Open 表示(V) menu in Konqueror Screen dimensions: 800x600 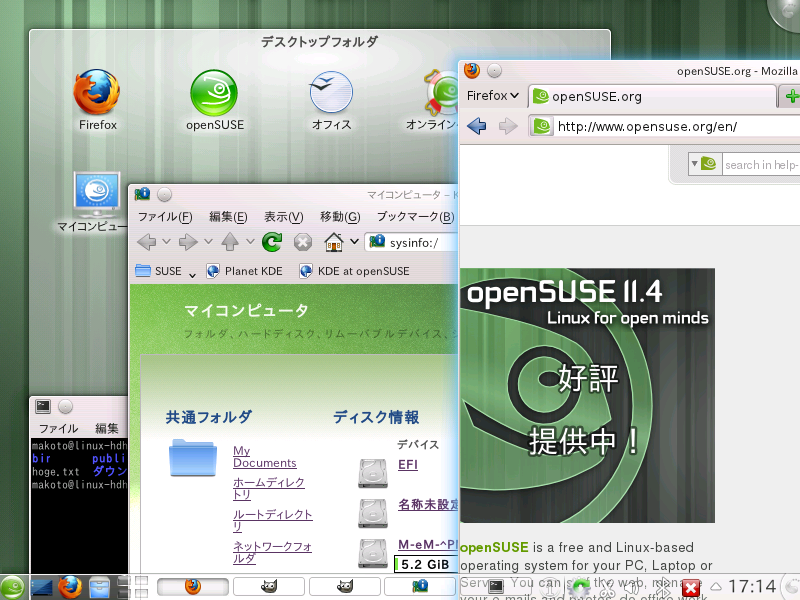point(283,217)
